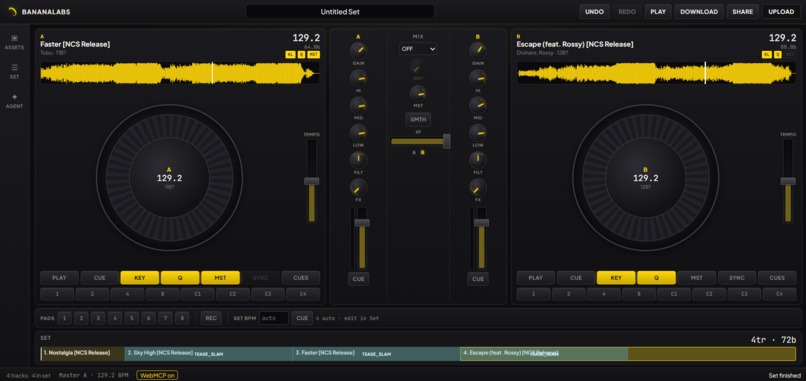Screen dimensions: 806x381
Task: Adjust deck B Gain knob
Action: pos(478,50)
